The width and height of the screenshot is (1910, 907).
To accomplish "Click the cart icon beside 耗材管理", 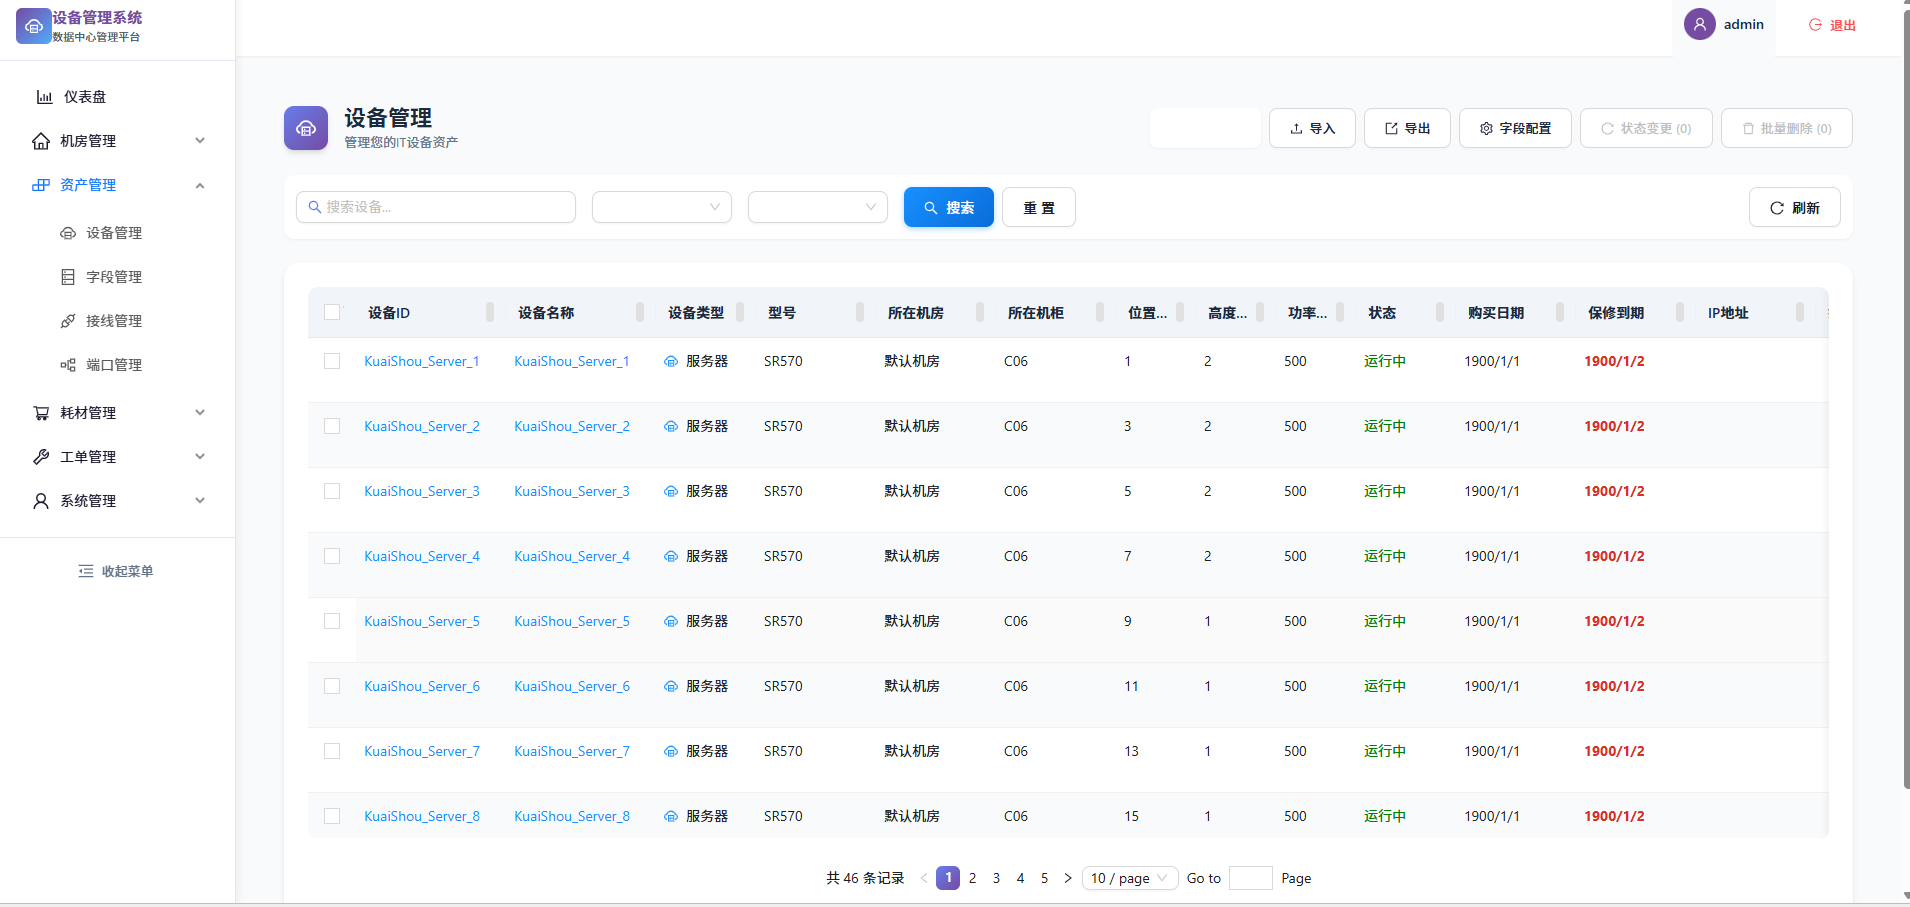I will click(41, 413).
